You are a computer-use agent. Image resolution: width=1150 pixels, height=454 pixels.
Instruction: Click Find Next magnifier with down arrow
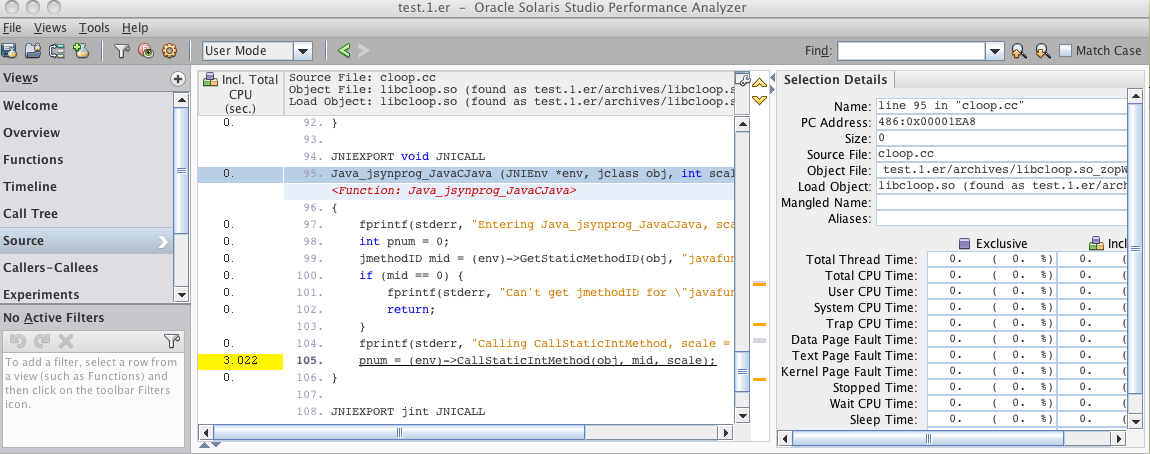(x=1042, y=51)
